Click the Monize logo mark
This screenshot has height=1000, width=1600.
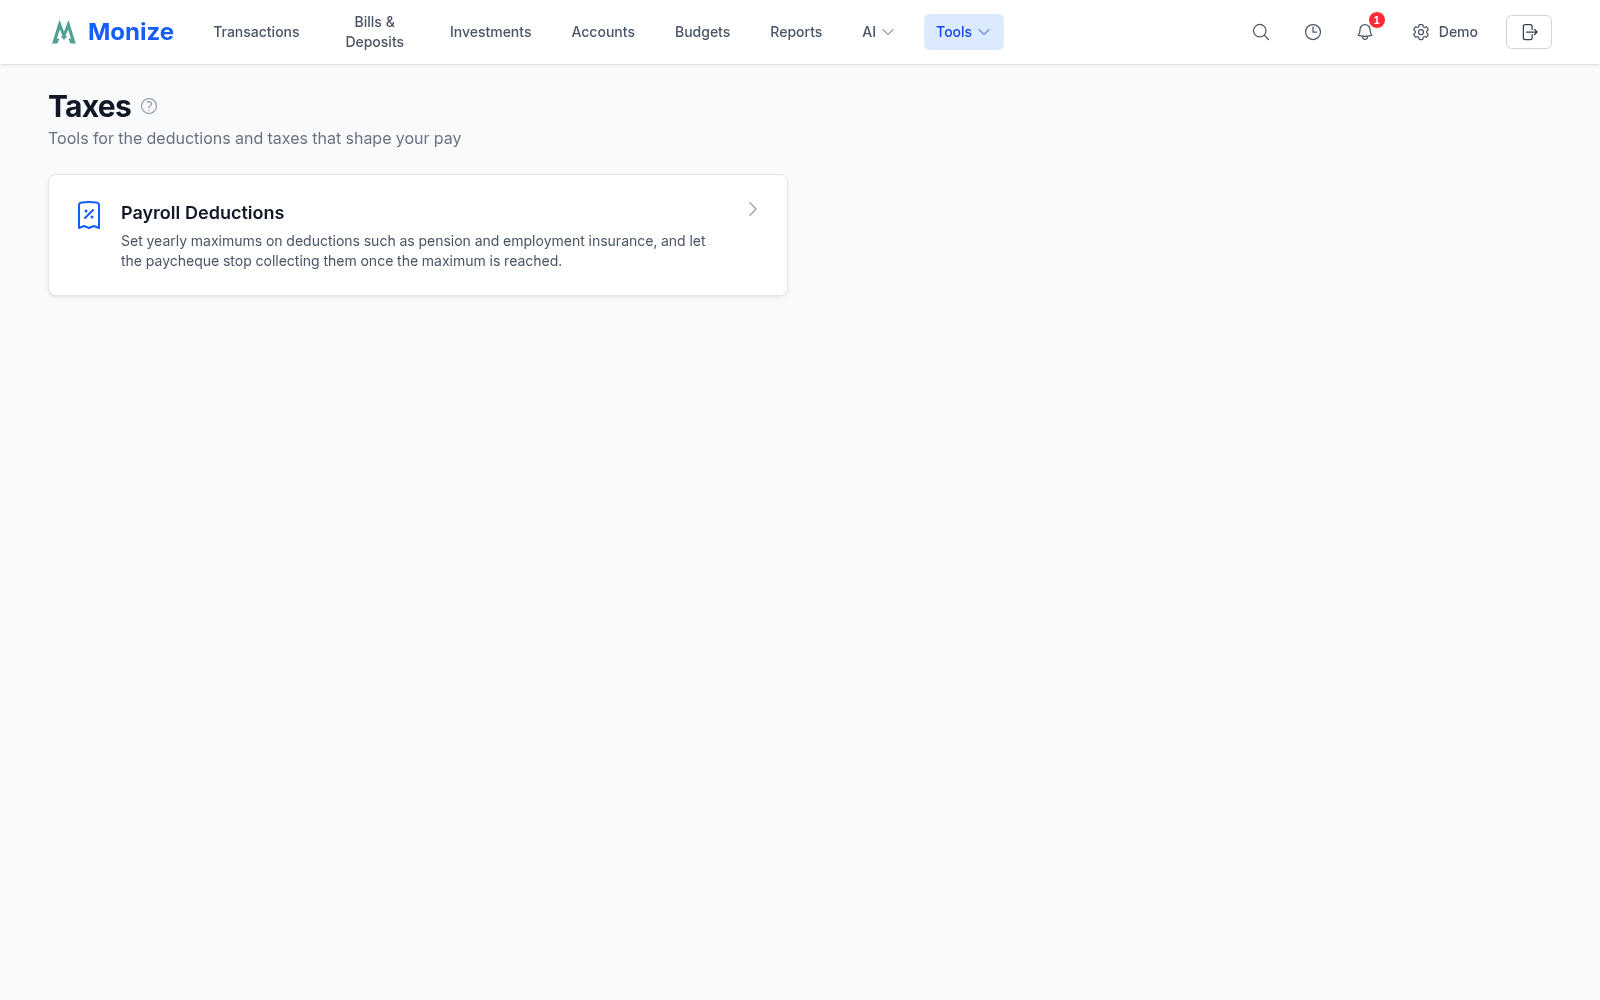[x=64, y=32]
